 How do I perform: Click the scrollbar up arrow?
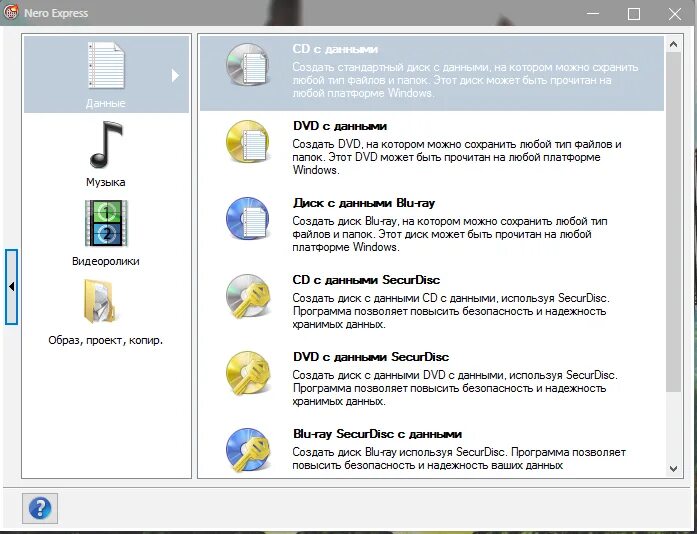pyautogui.click(x=673, y=44)
